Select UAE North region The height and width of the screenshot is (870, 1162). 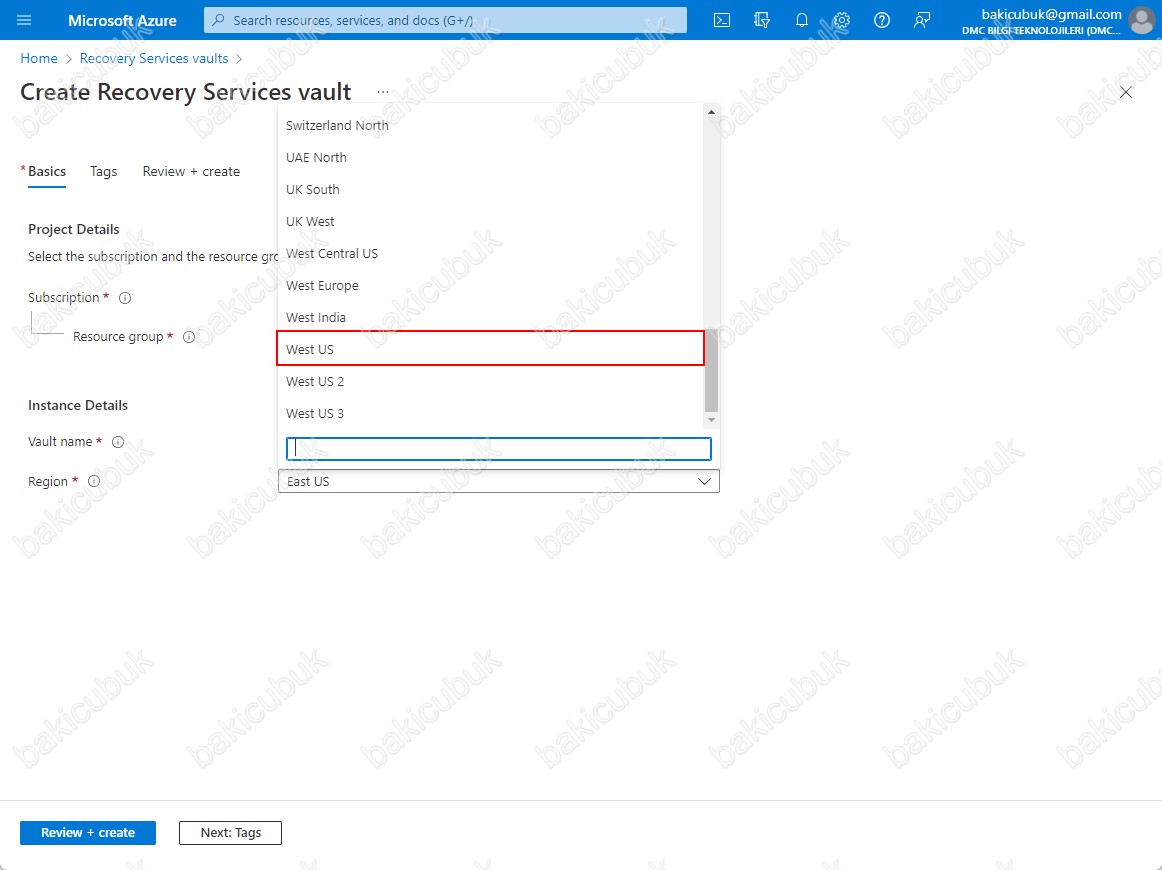click(x=490, y=157)
